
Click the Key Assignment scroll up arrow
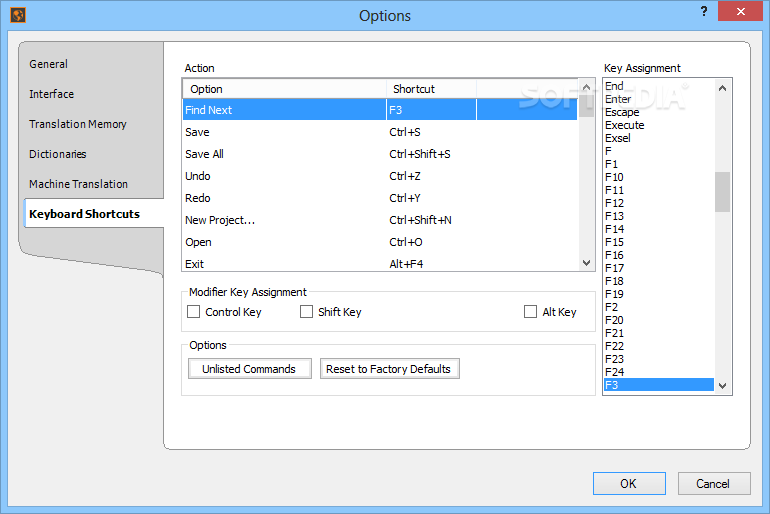click(x=722, y=88)
